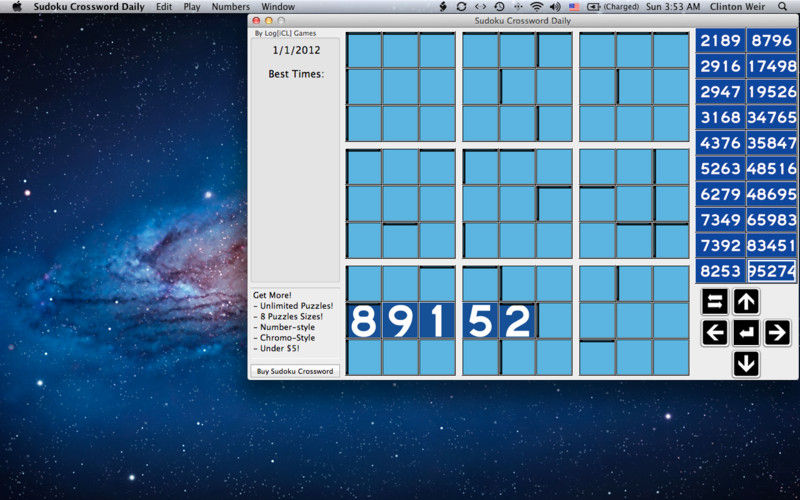This screenshot has width=800, height=500.
Task: Select number tile 65983
Action: 771,220
